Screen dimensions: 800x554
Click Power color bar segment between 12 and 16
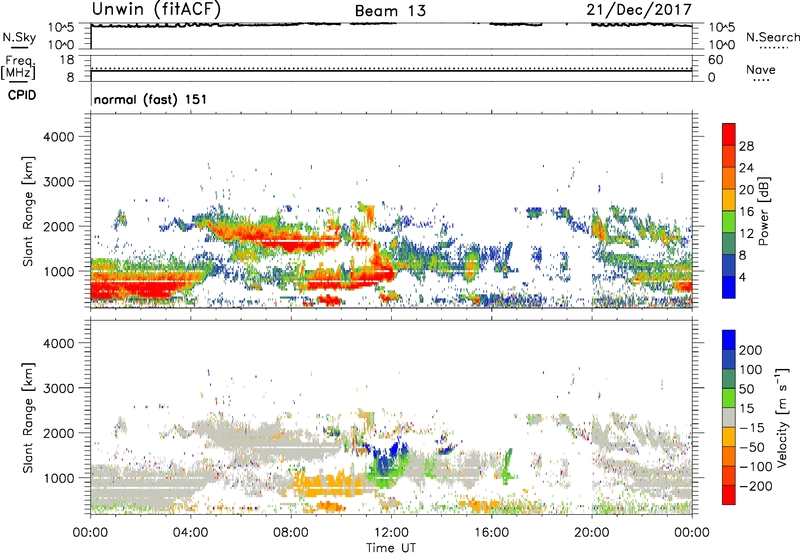coord(729,222)
